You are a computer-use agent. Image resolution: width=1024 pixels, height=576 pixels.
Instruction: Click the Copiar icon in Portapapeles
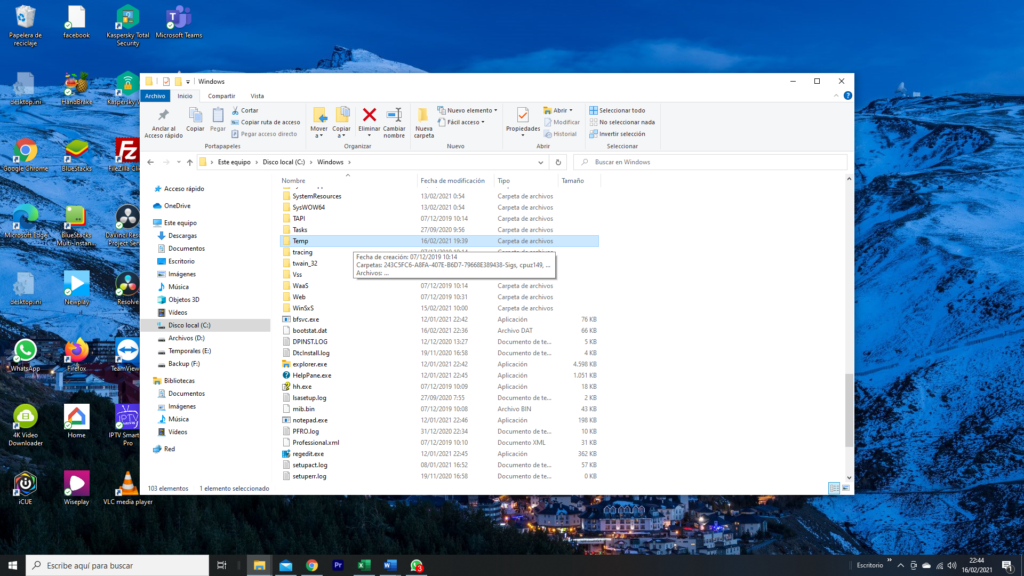pos(195,116)
